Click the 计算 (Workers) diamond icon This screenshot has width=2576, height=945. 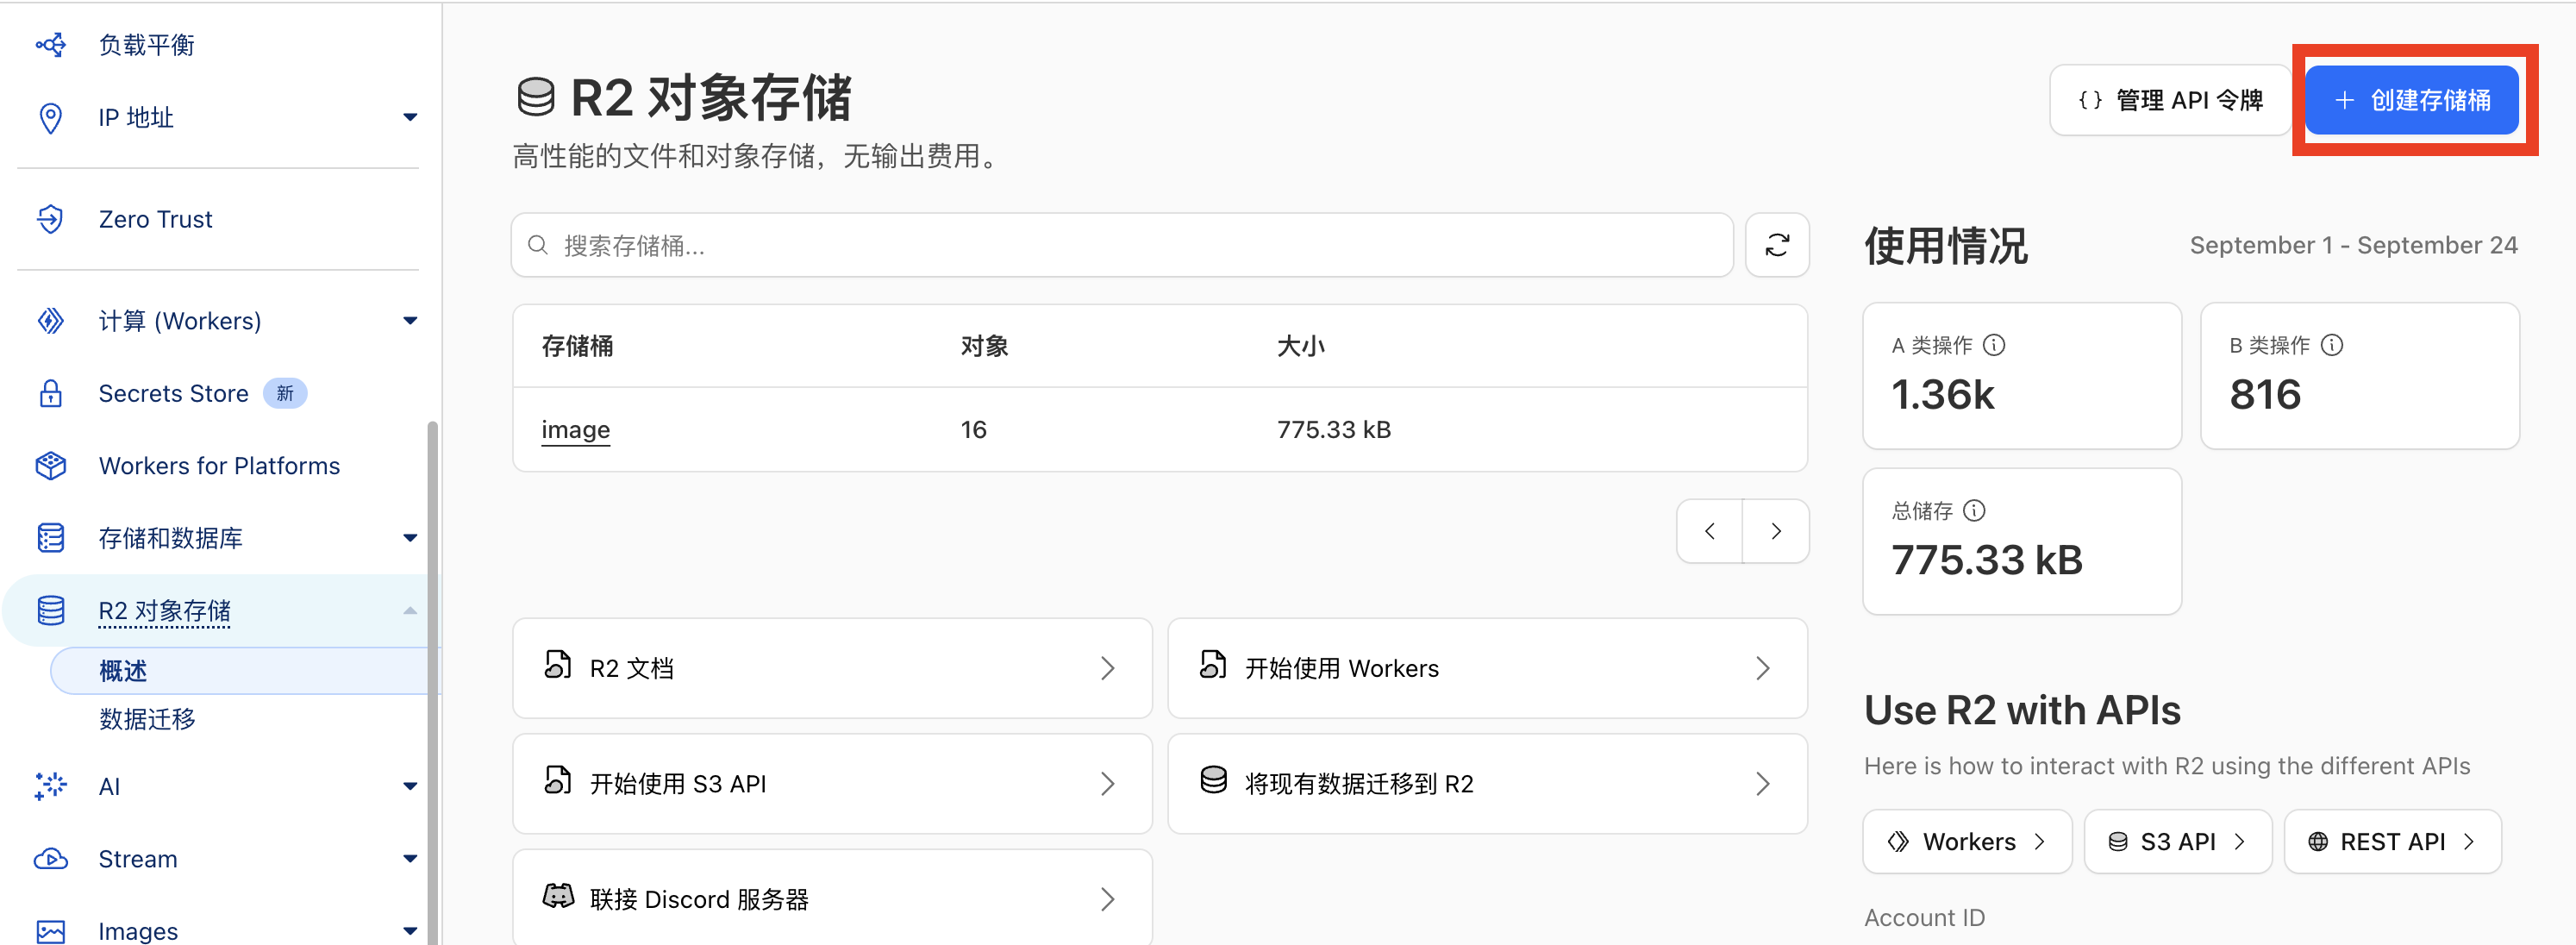pyautogui.click(x=50, y=321)
